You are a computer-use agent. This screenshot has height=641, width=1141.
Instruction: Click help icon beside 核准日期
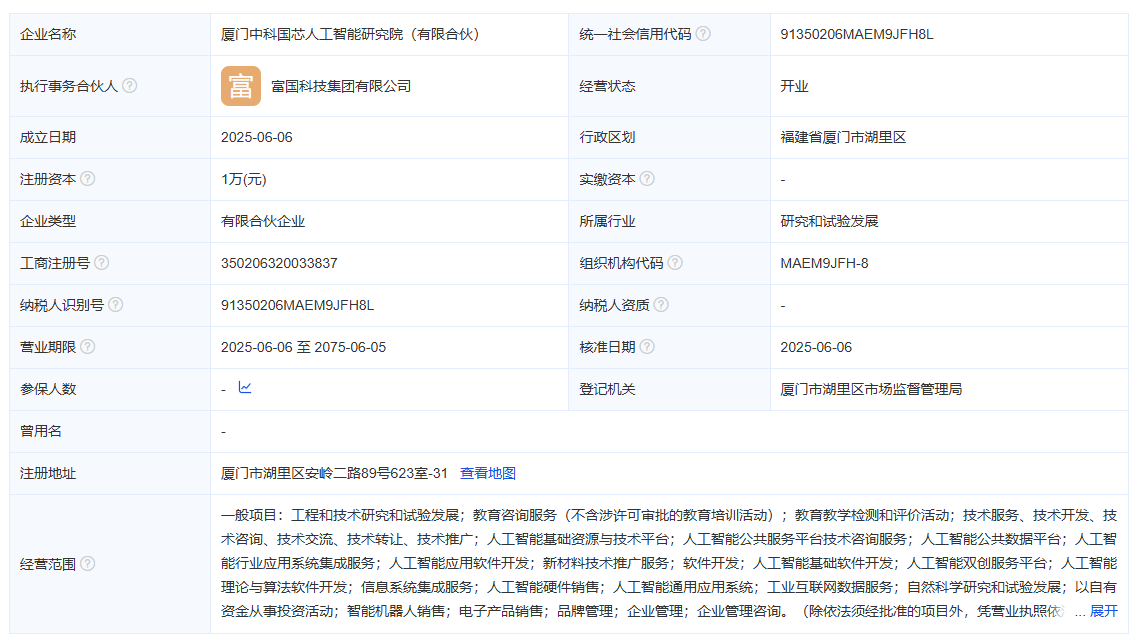647,347
